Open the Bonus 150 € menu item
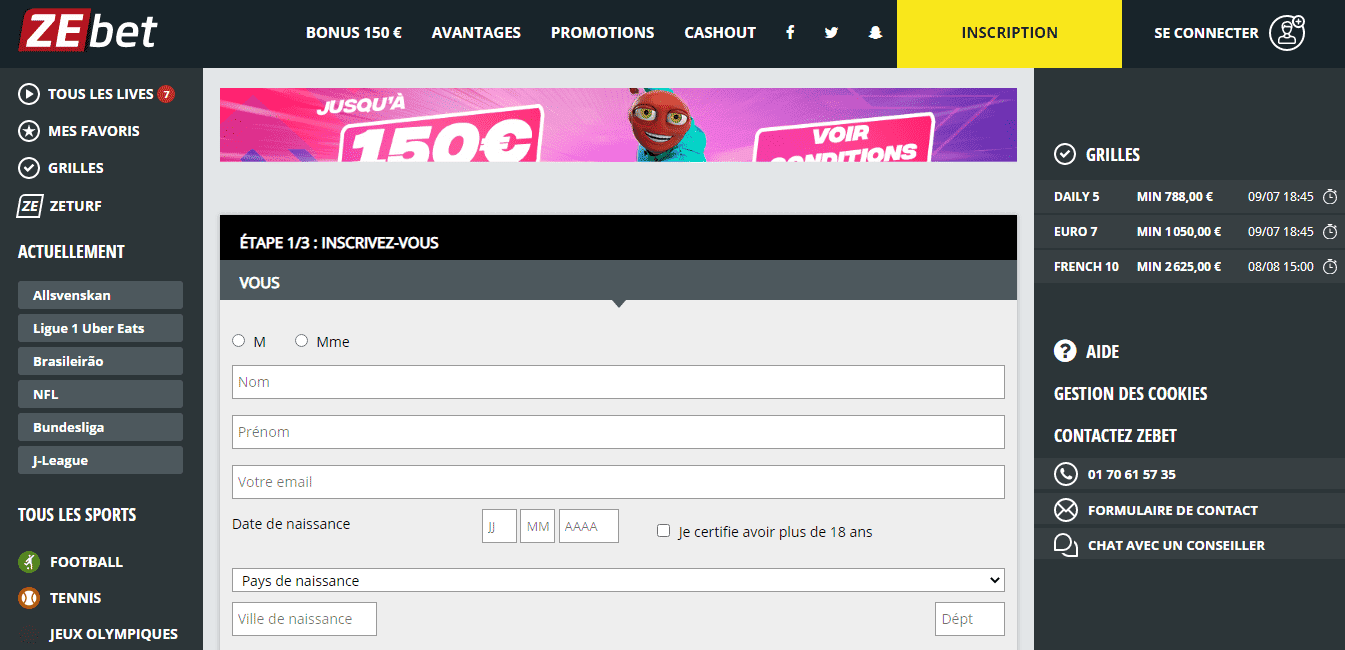The image size is (1345, 650). point(354,33)
